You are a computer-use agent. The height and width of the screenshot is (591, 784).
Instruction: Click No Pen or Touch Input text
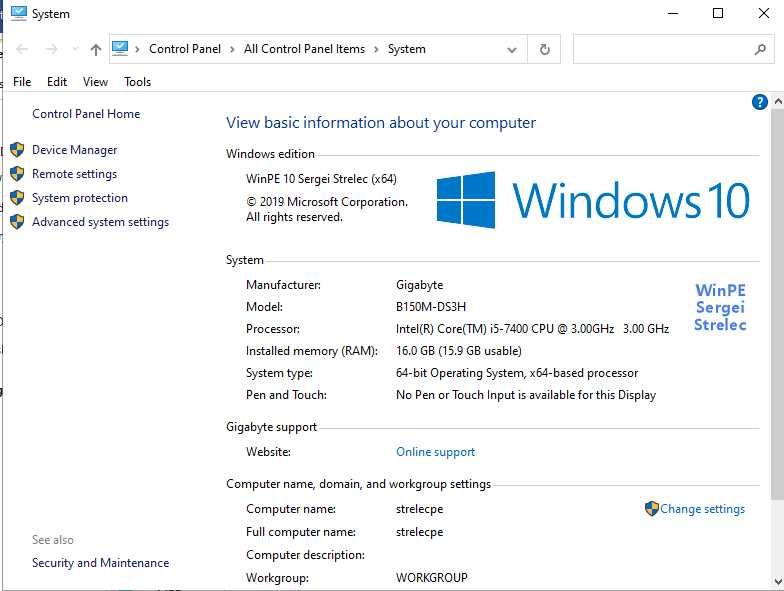click(x=526, y=394)
